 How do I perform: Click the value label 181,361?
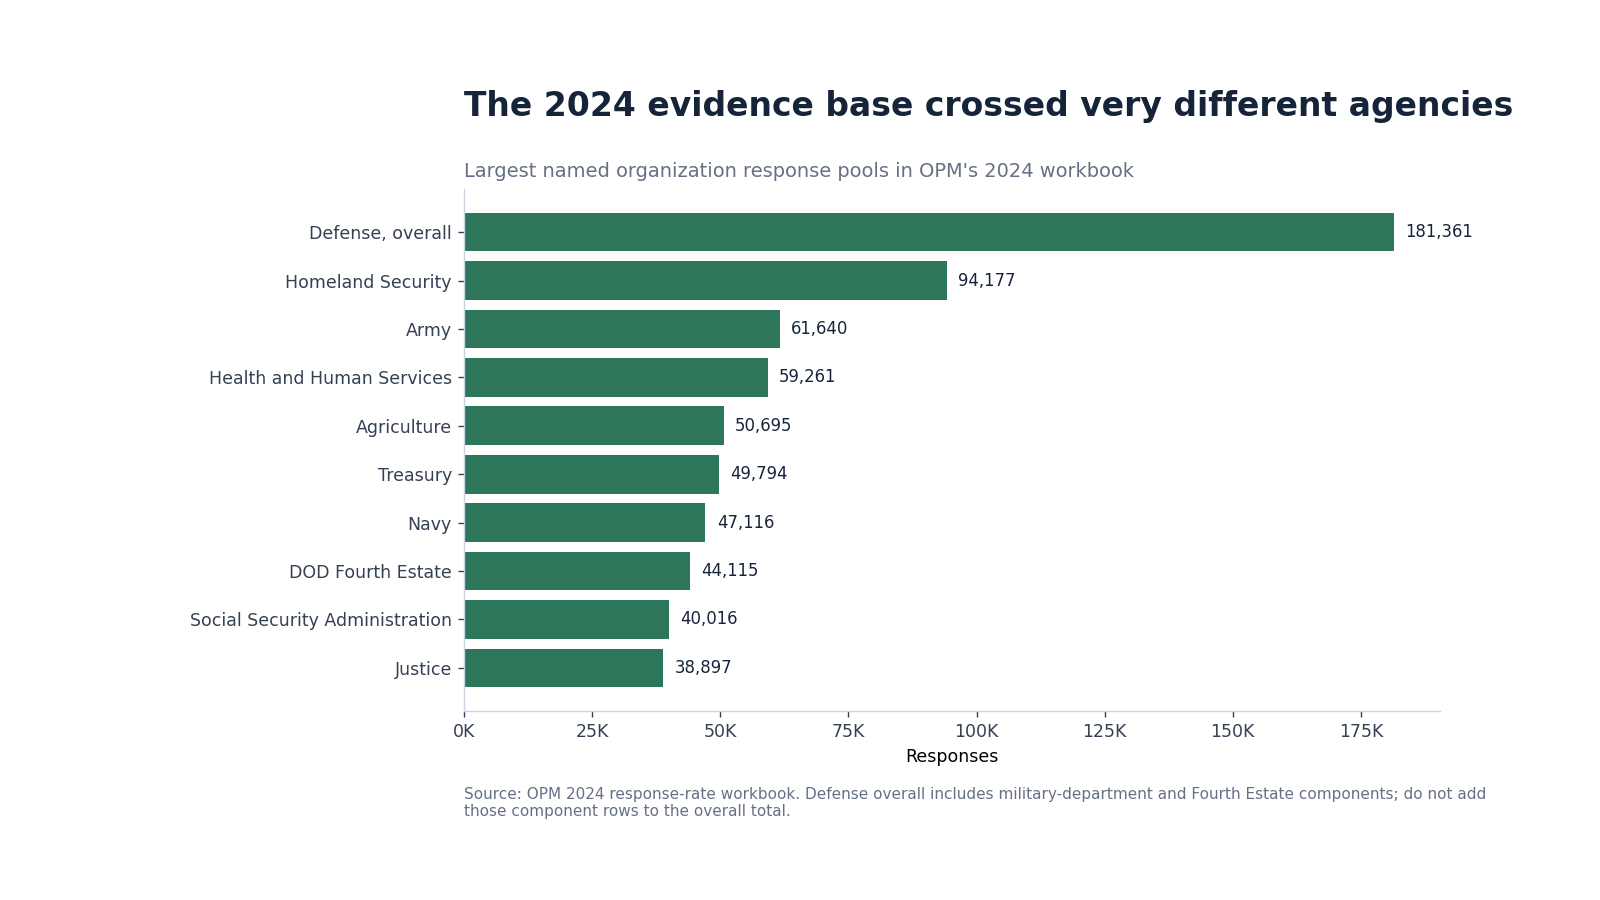point(1439,232)
